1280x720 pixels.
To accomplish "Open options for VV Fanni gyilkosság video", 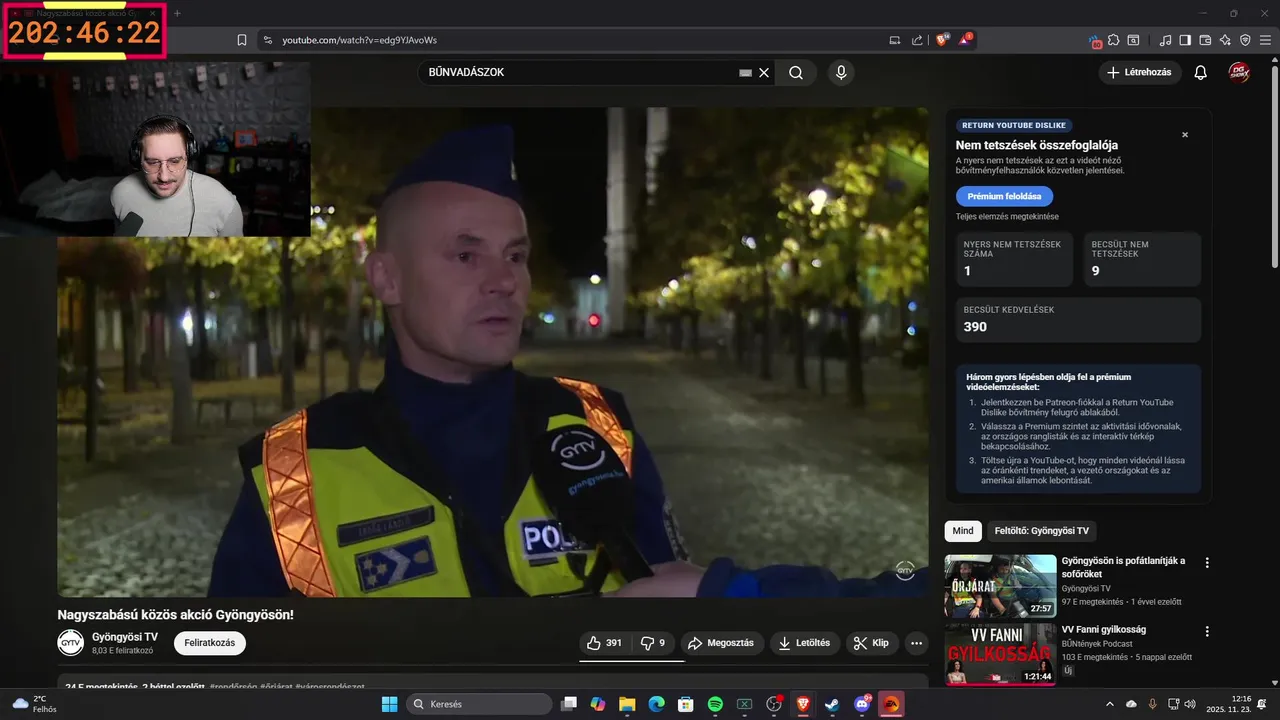I will coord(1207,632).
